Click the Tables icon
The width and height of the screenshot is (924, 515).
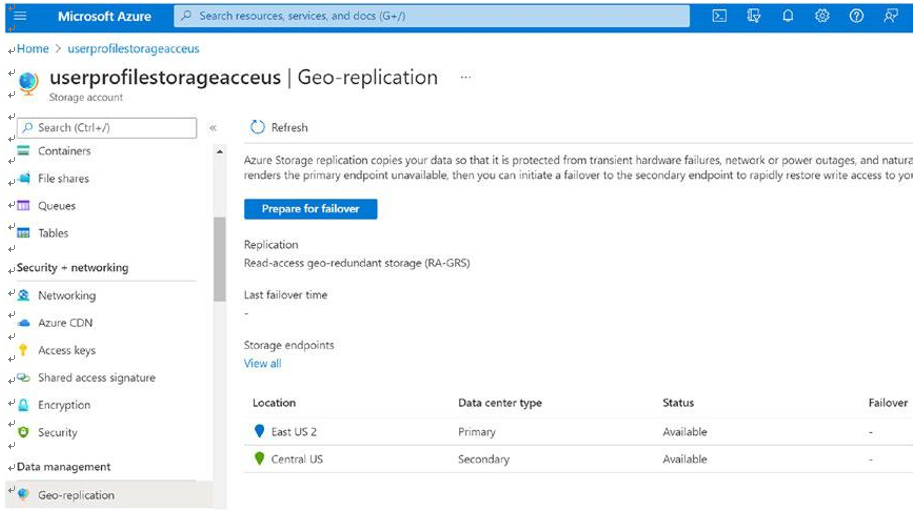coord(24,233)
